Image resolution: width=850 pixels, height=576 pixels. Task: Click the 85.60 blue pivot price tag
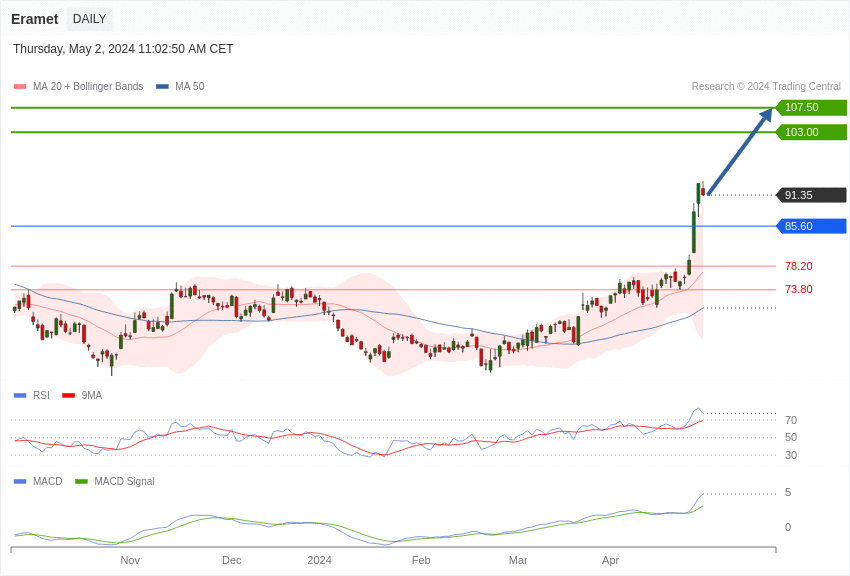tap(811, 226)
